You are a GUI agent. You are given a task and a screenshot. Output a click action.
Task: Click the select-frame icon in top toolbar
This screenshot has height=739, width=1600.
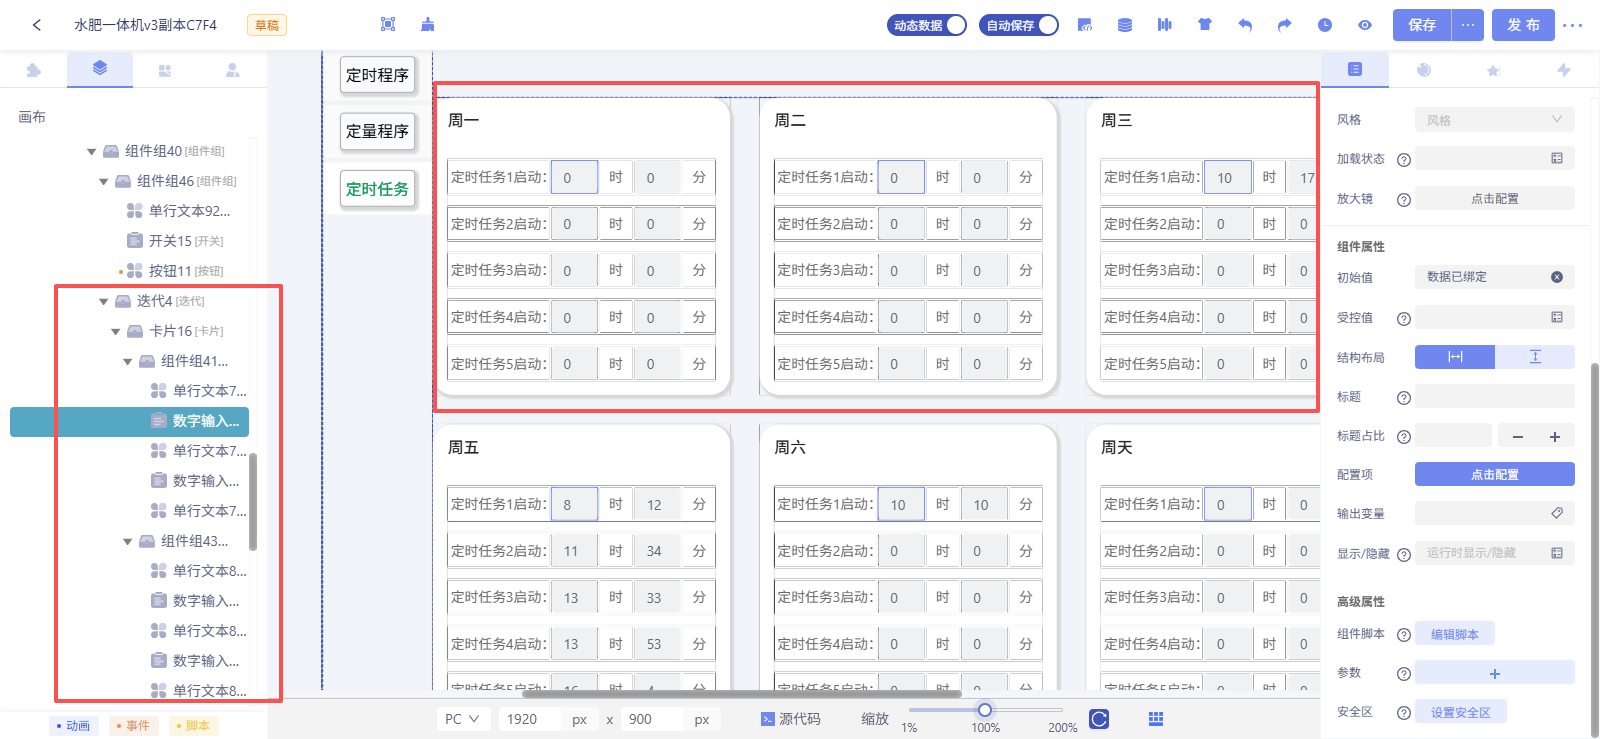click(x=388, y=25)
